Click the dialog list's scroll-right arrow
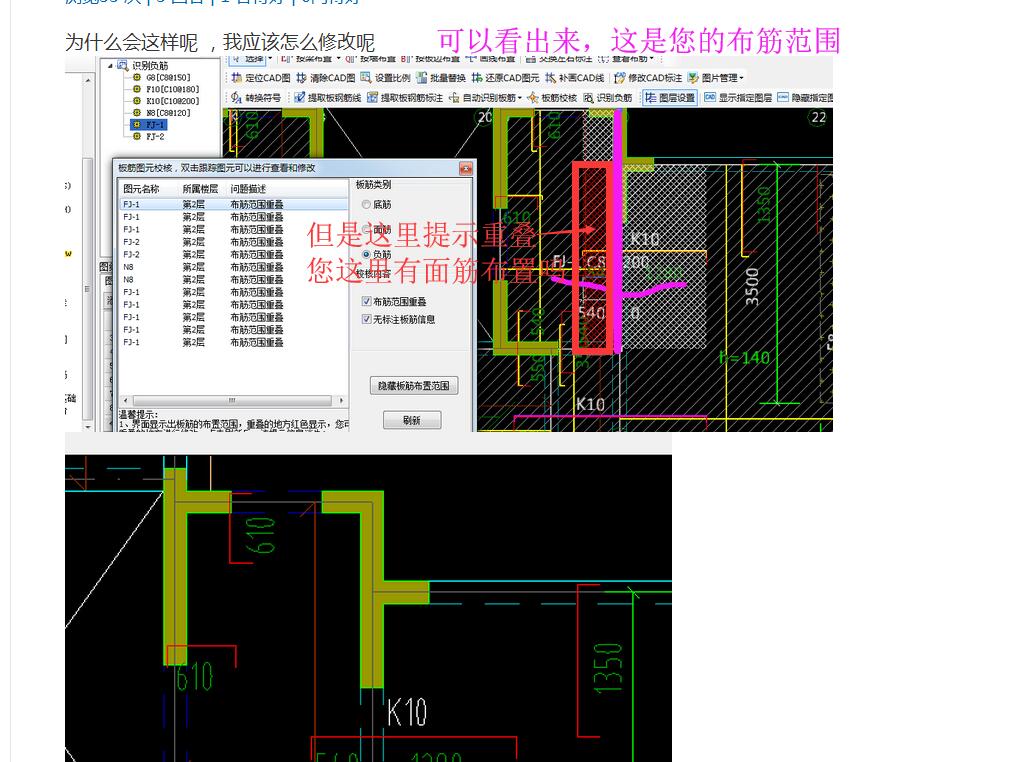The image size is (1032, 762). 341,400
